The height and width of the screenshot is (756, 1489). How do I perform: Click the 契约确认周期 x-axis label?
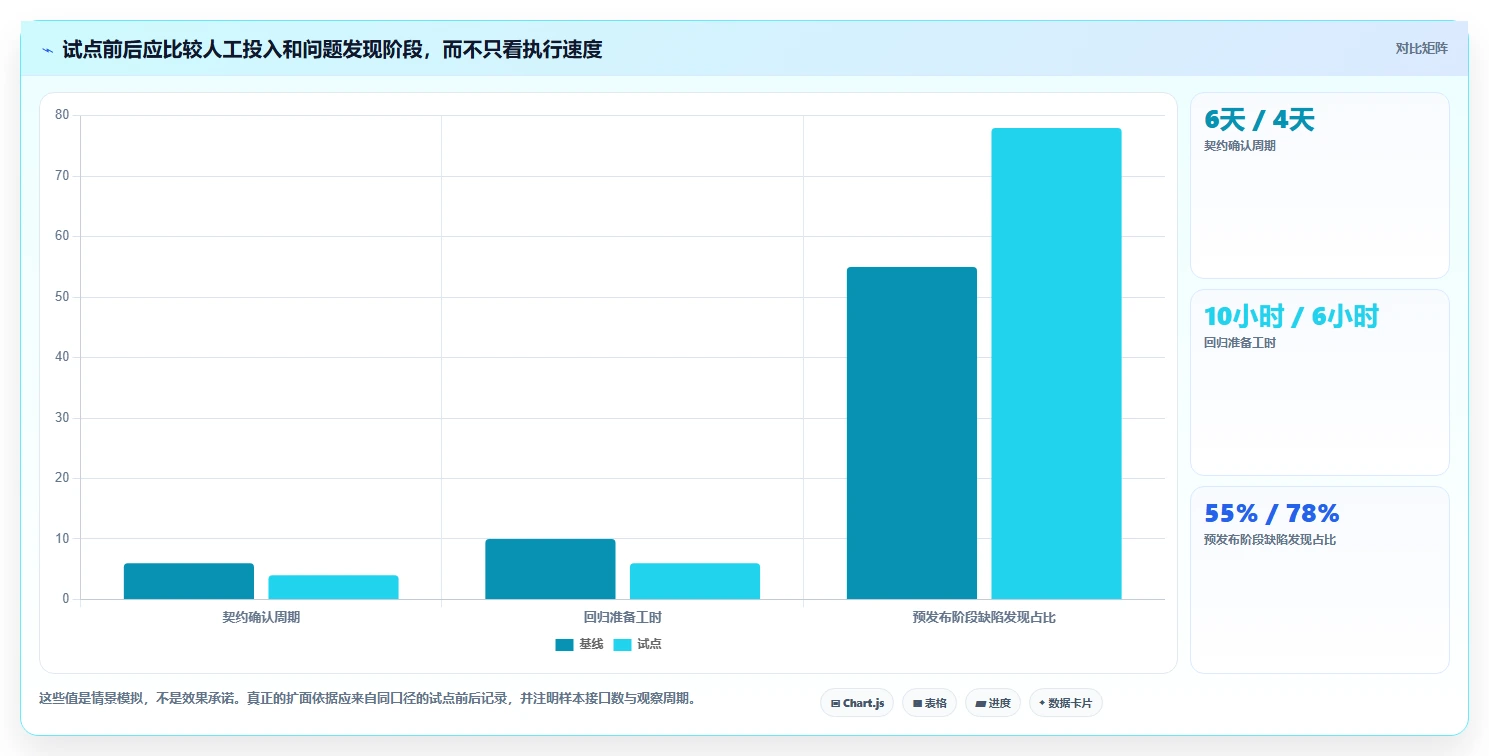[x=261, y=617]
